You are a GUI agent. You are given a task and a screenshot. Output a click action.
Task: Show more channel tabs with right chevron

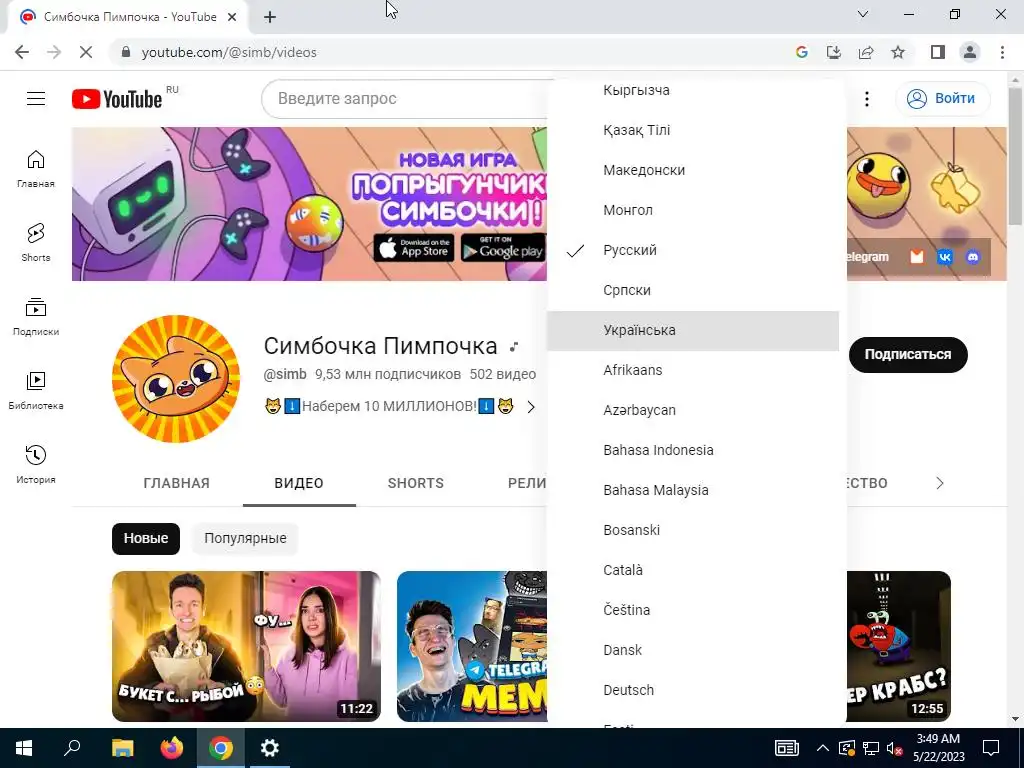(940, 483)
